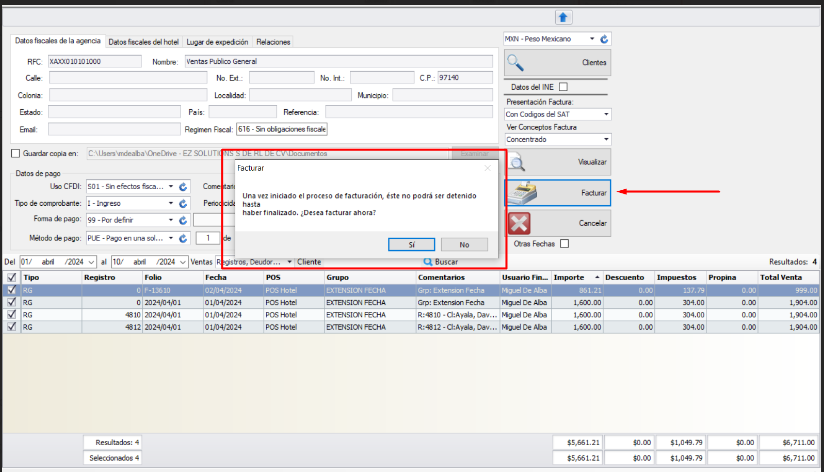The height and width of the screenshot is (472, 824).
Task: Sort by the Fecha column header
Action: (233, 277)
